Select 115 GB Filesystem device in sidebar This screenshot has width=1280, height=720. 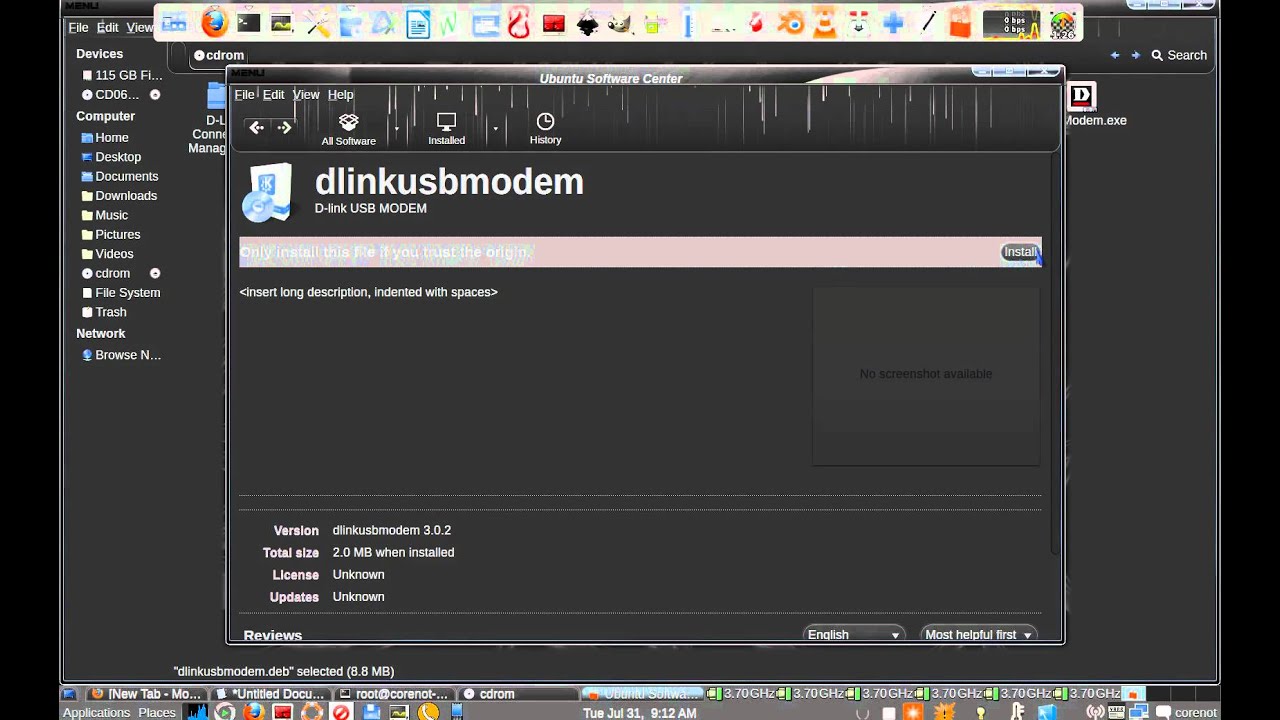121,75
